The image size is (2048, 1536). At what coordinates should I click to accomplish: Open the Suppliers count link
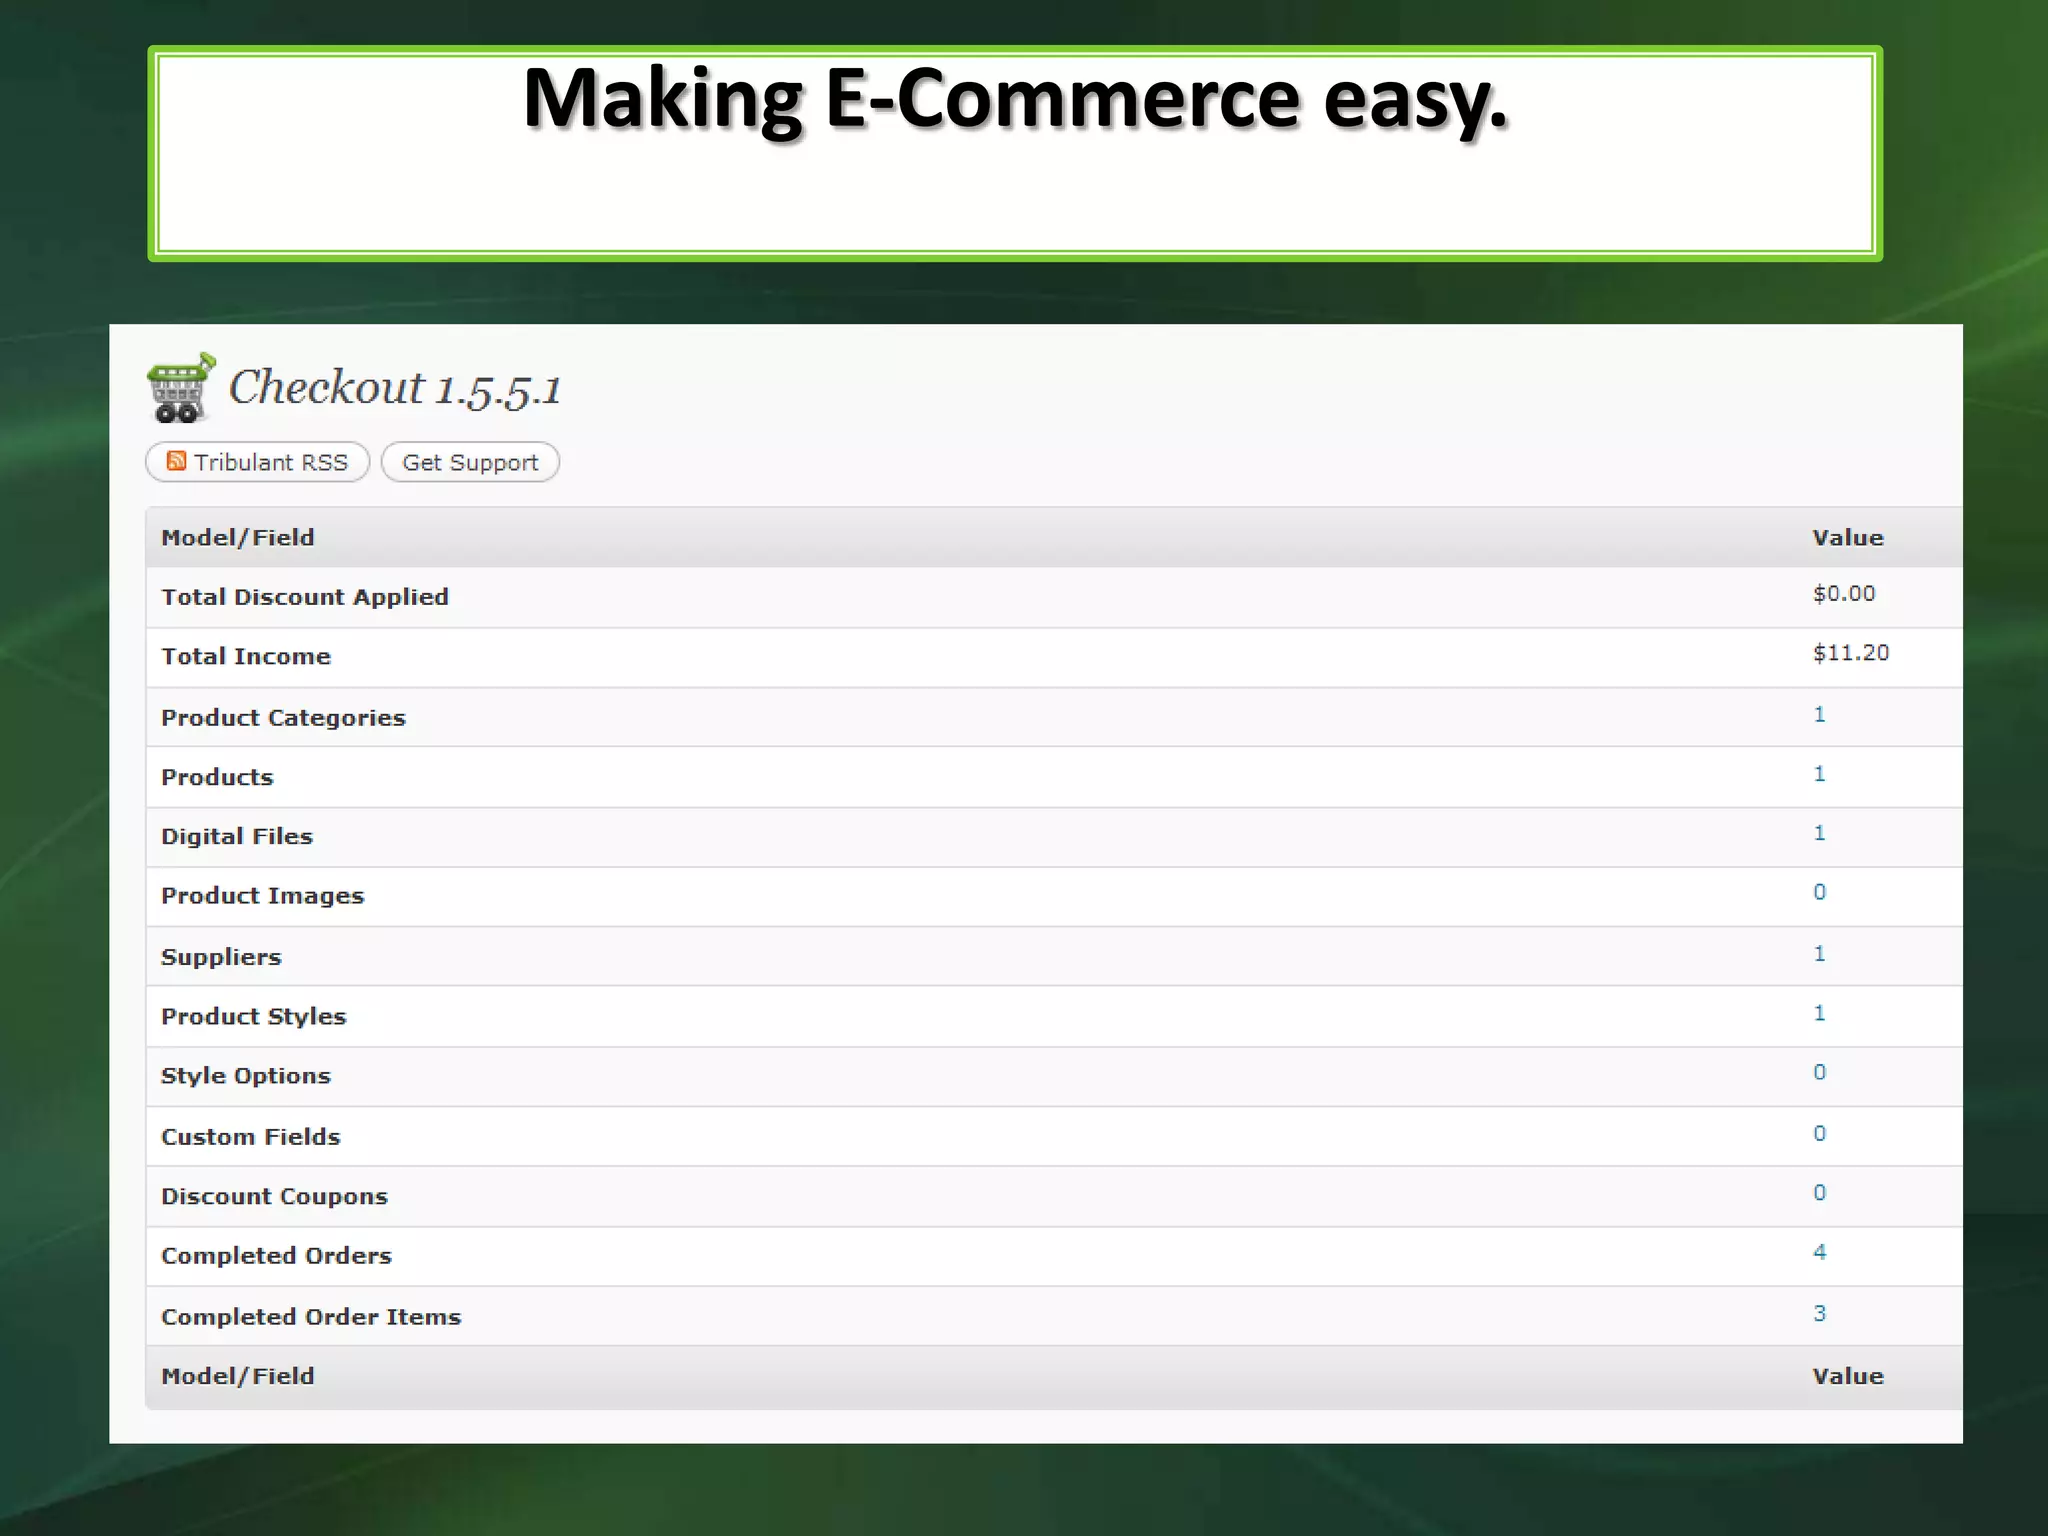[x=1819, y=954]
